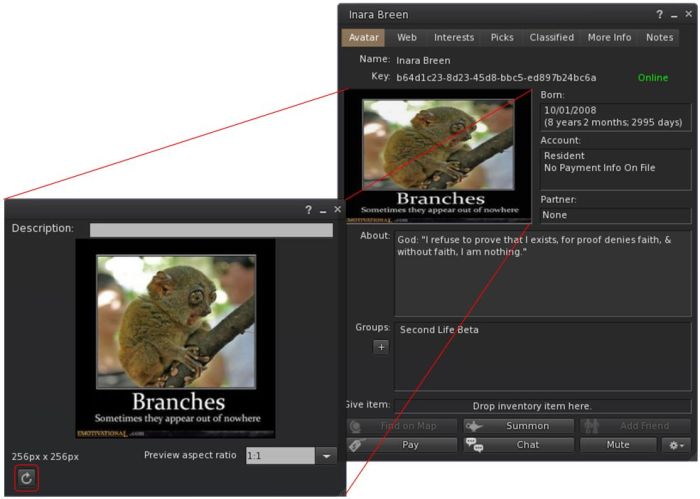
Task: Click the Summon button
Action: (518, 426)
